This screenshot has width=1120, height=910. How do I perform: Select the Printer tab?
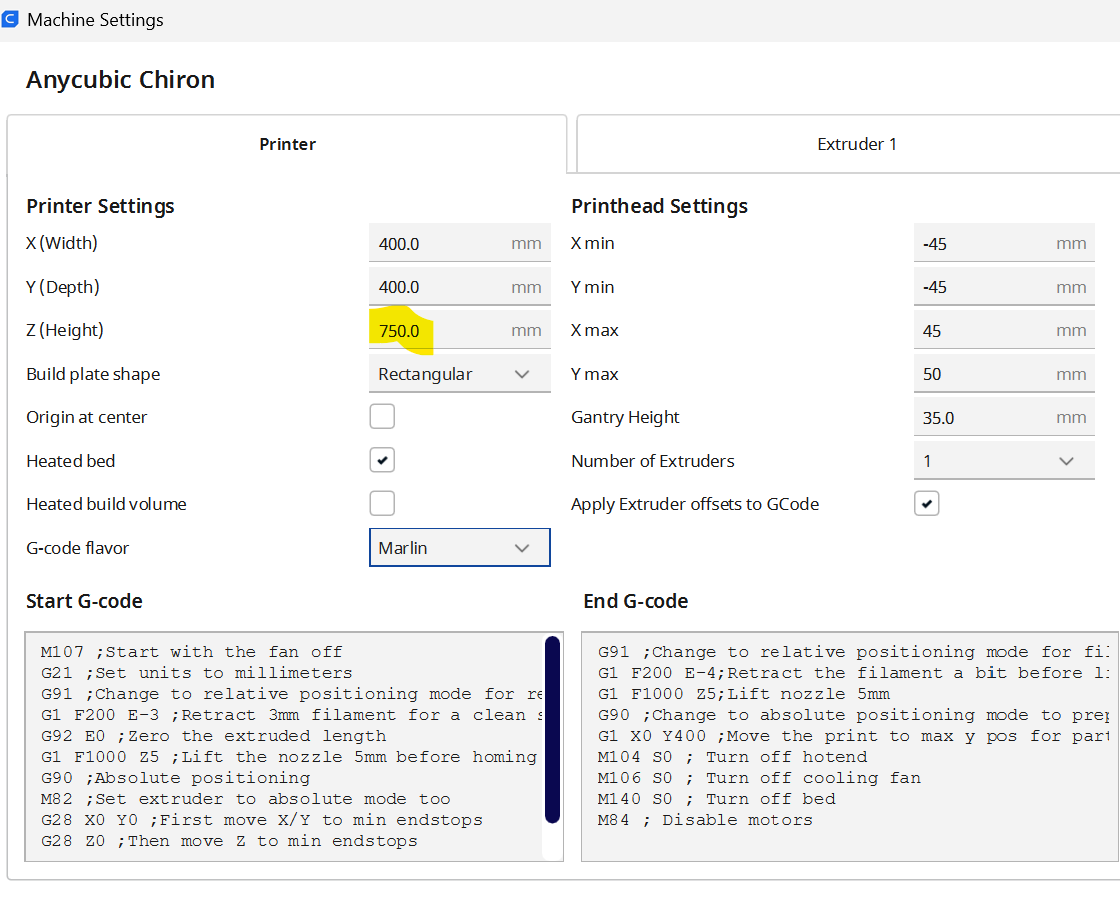[287, 144]
